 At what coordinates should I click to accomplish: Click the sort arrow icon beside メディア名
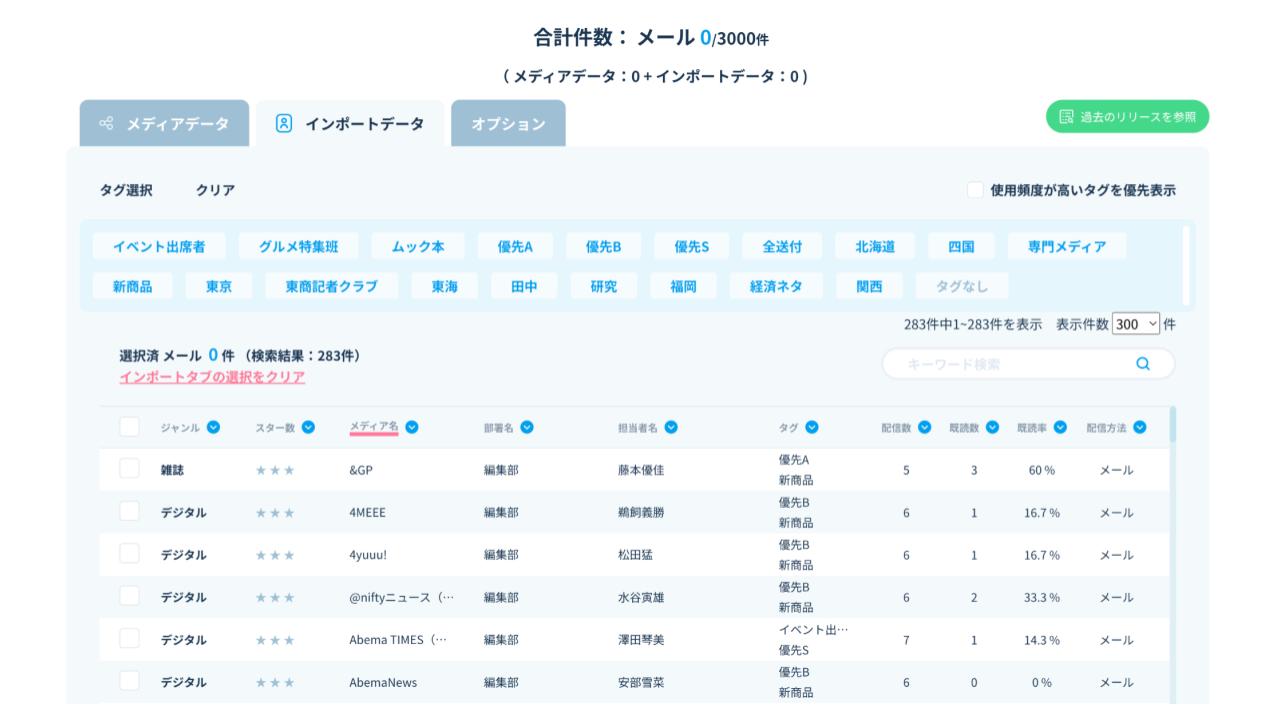(x=412, y=427)
